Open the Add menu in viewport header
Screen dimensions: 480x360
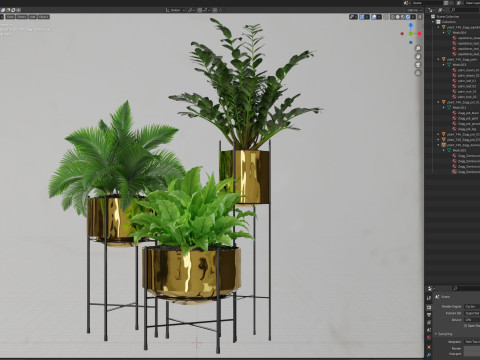32,17
